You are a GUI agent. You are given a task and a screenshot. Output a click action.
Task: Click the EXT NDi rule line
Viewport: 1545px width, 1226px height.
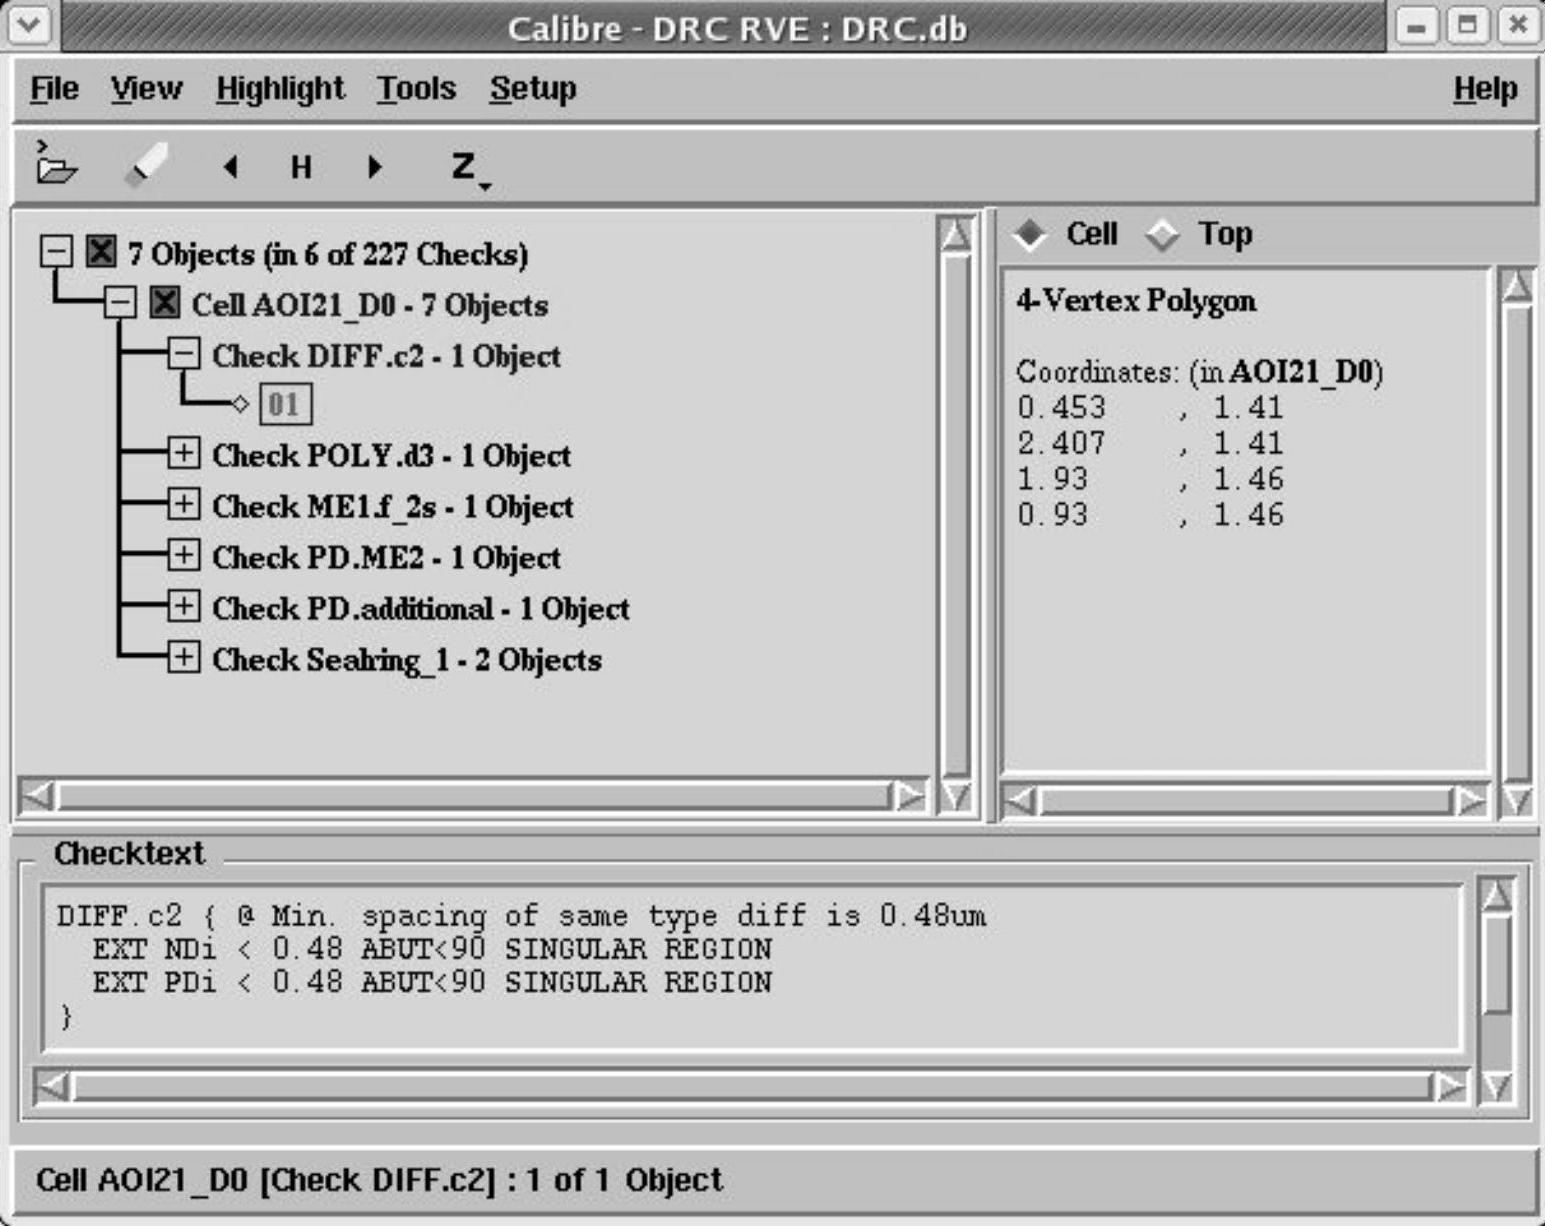pos(432,949)
